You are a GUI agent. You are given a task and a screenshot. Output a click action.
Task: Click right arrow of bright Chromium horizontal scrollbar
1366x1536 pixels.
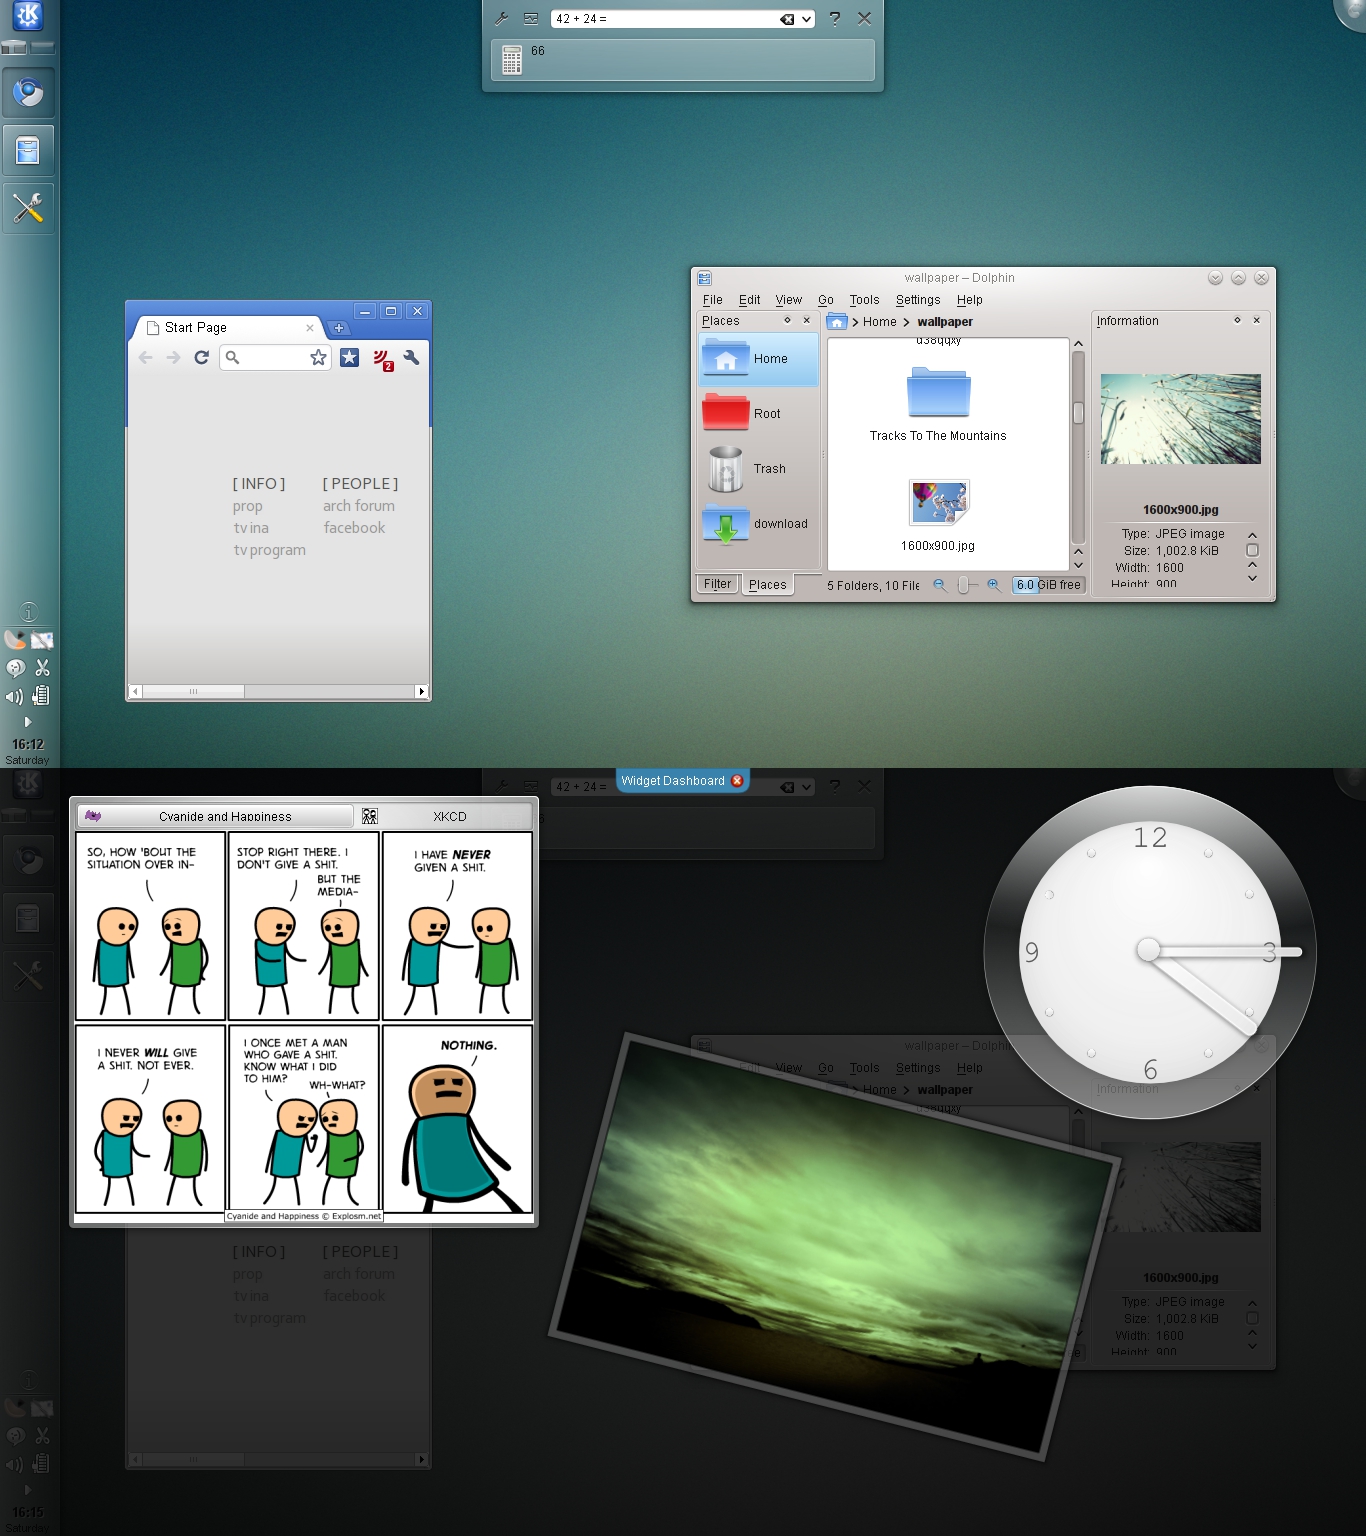422,691
